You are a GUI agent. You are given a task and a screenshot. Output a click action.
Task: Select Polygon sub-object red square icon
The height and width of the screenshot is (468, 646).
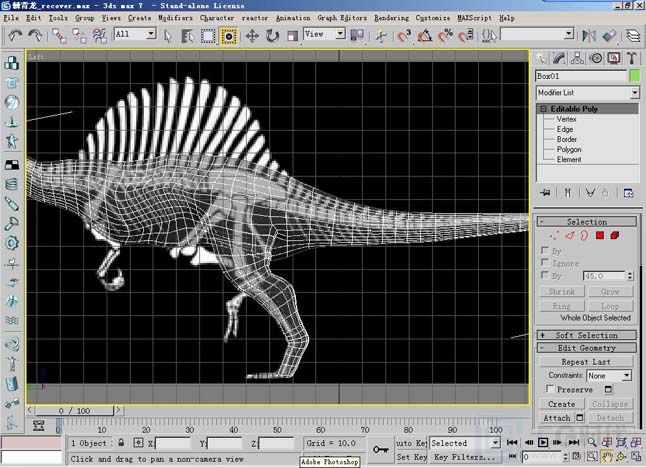(x=600, y=235)
